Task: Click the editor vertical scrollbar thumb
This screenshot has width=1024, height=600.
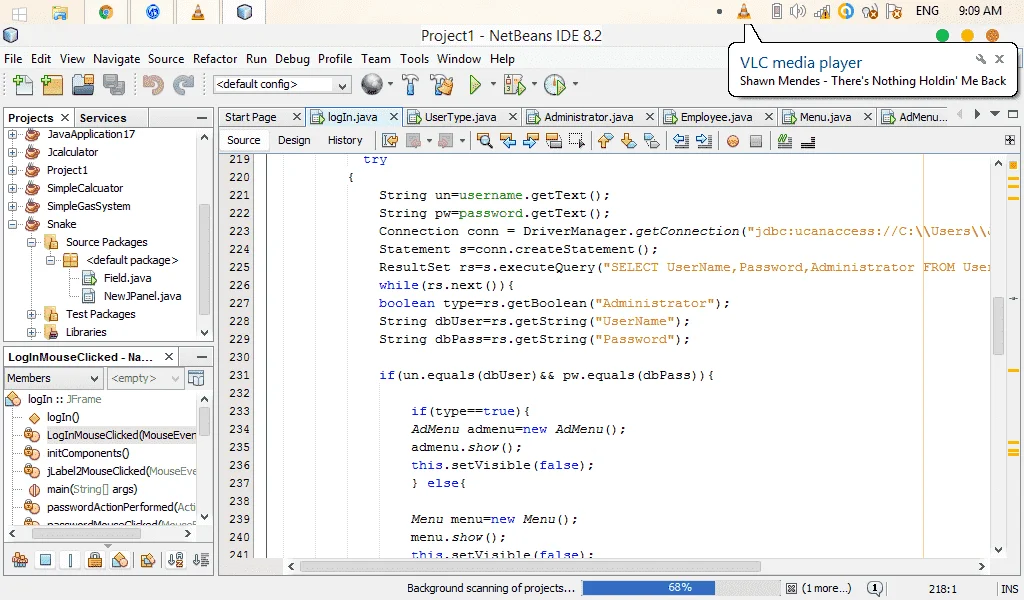Action: pyautogui.click(x=998, y=325)
